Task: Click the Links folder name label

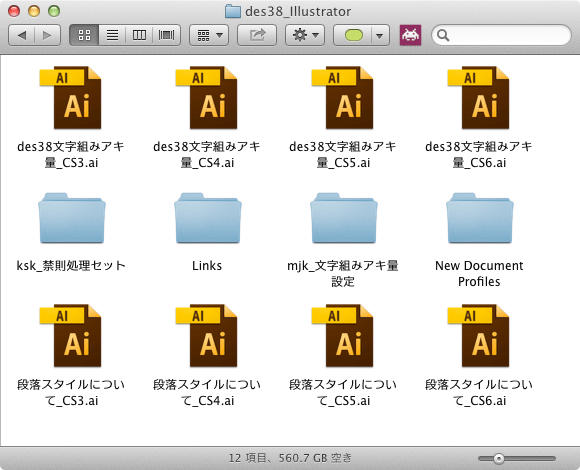Action: click(x=207, y=266)
